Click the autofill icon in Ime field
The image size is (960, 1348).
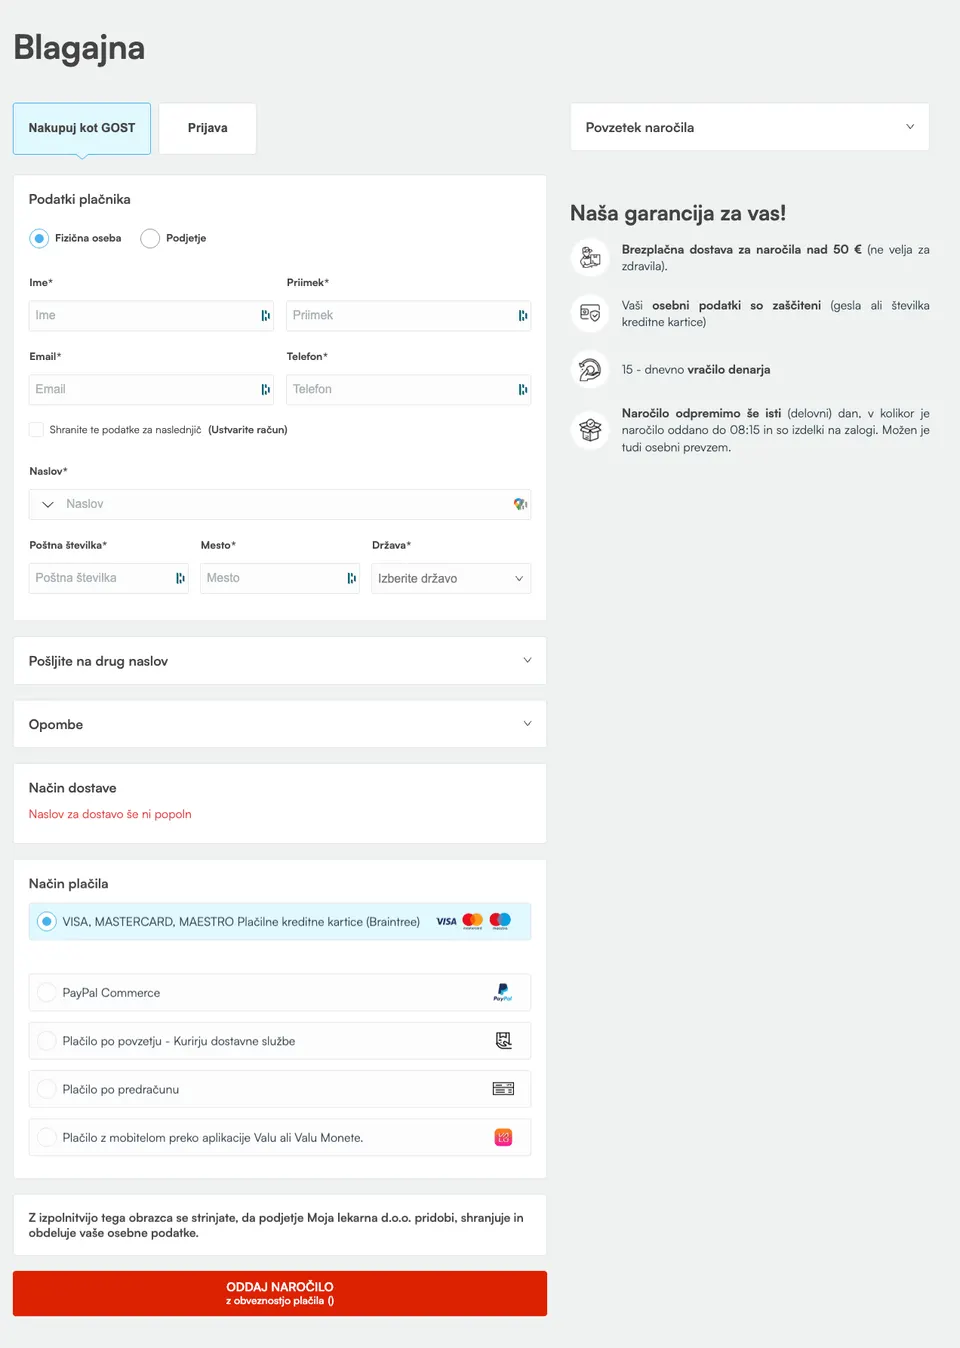point(265,316)
